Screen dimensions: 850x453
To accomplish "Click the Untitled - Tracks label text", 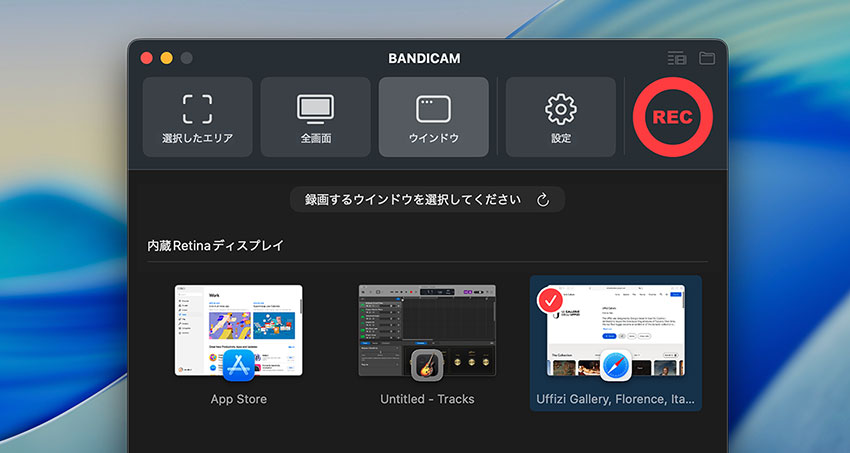I will pyautogui.click(x=427, y=399).
